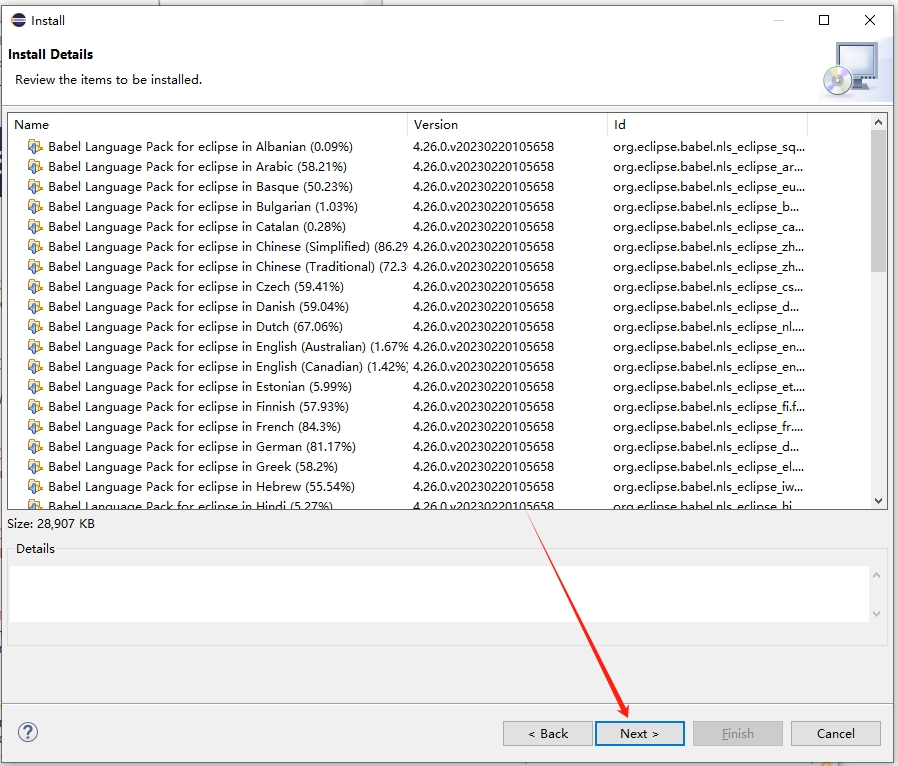Click the Greek language pack feature icon
The image size is (898, 766).
pyautogui.click(x=35, y=467)
